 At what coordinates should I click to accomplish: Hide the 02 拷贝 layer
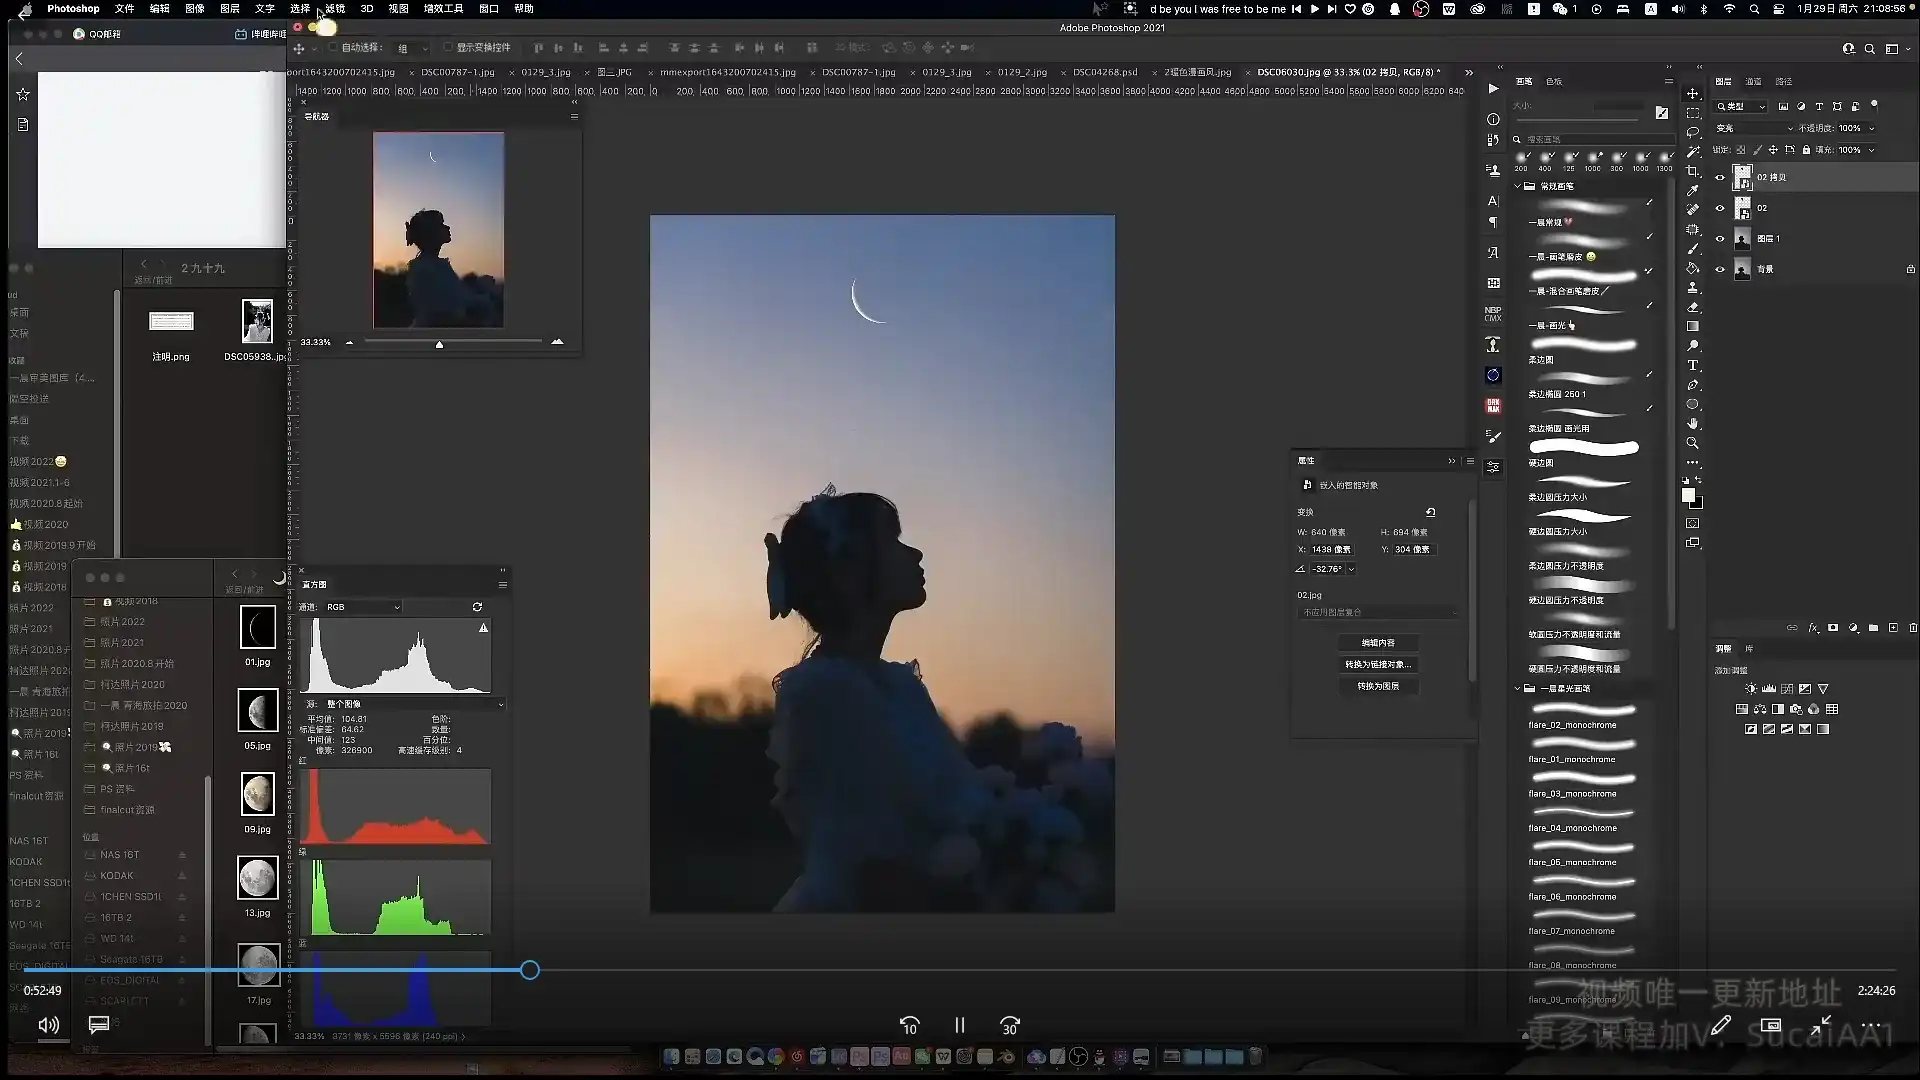pos(1720,178)
